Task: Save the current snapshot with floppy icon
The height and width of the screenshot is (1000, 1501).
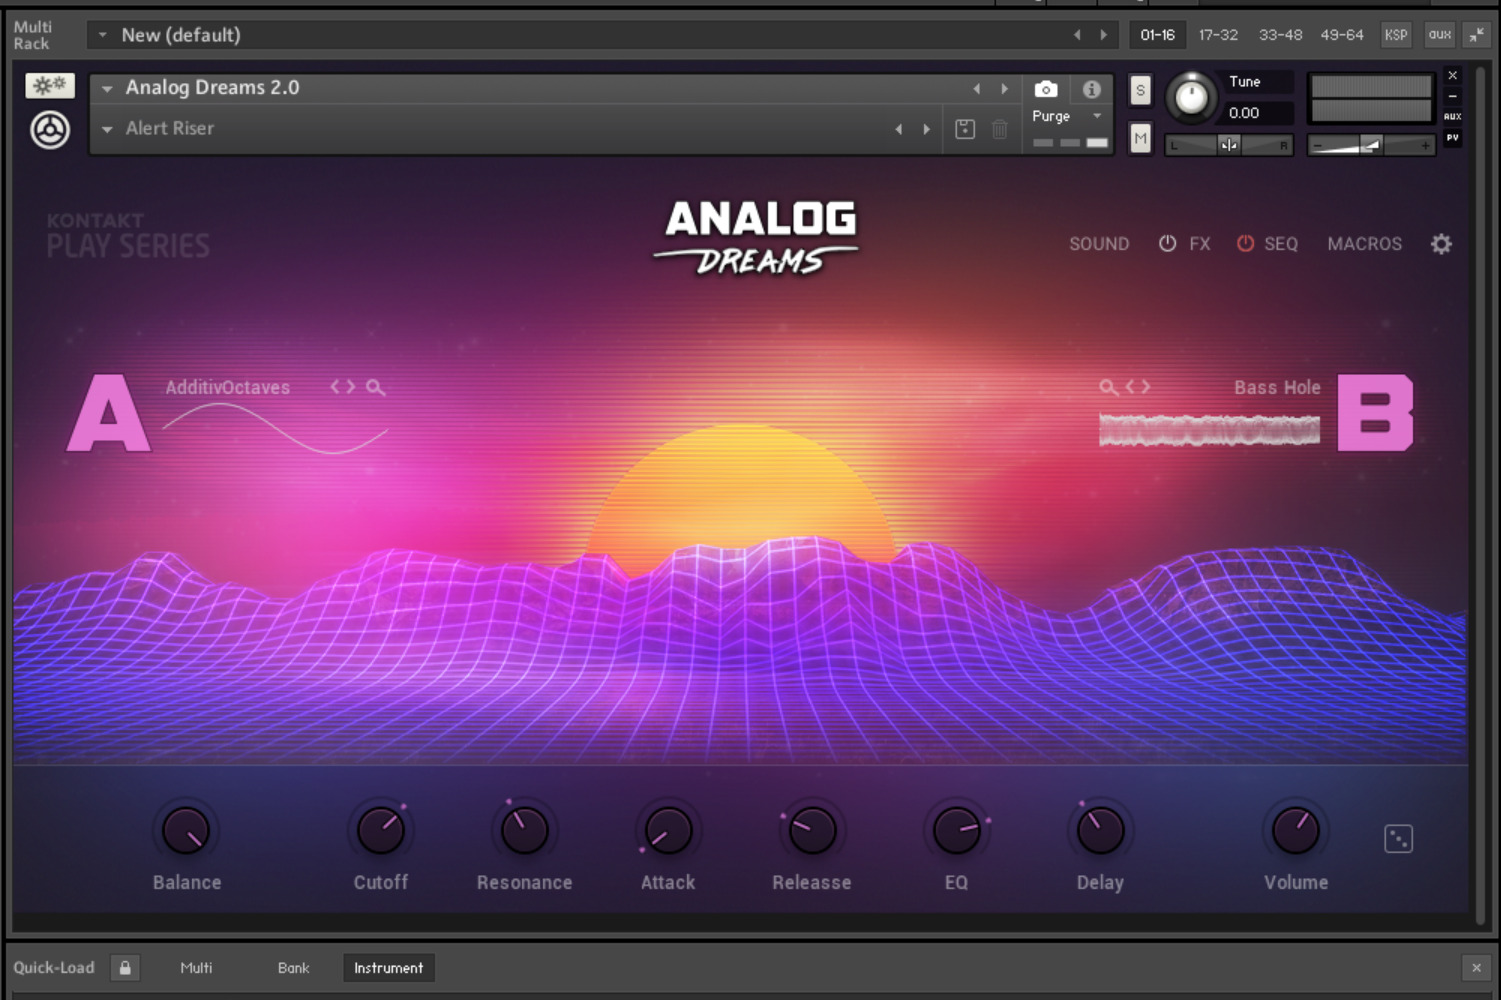Action: click(965, 129)
